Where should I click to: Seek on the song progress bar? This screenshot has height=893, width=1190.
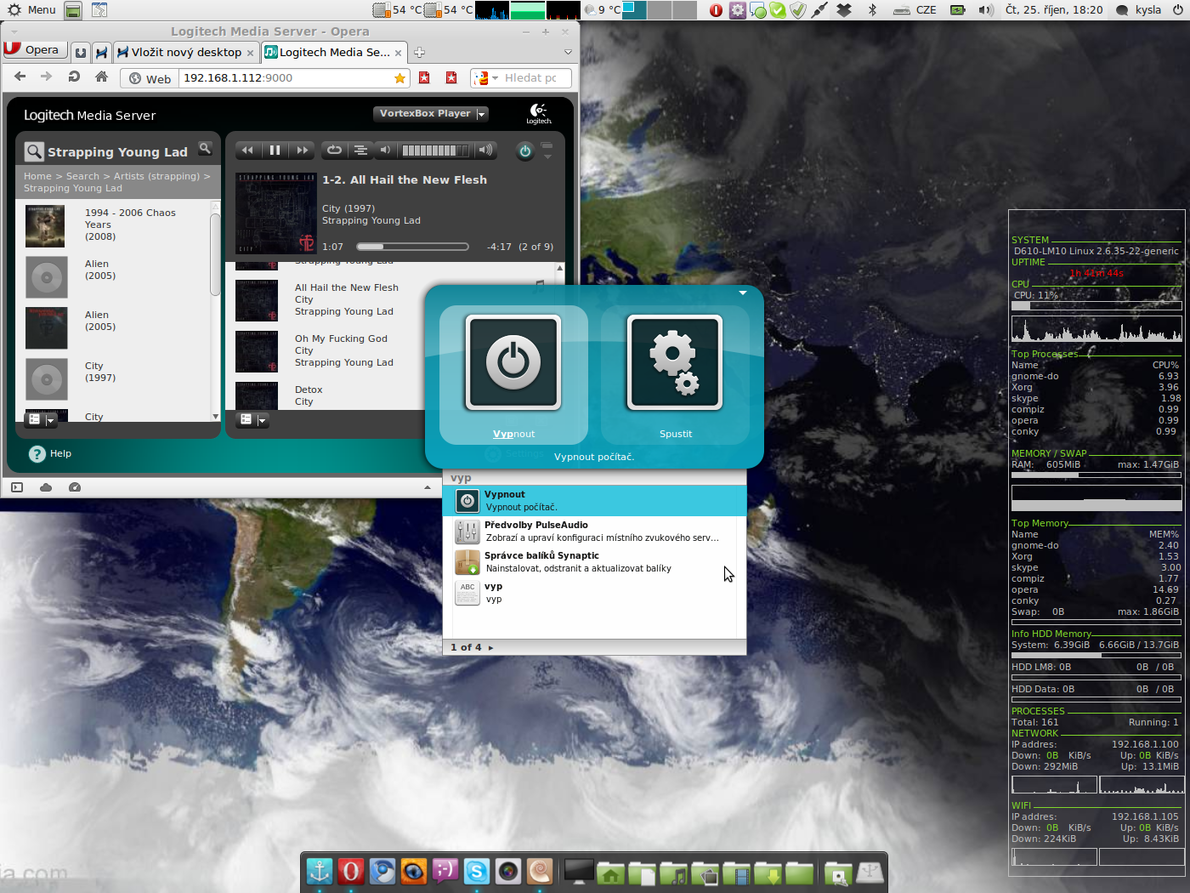click(412, 247)
